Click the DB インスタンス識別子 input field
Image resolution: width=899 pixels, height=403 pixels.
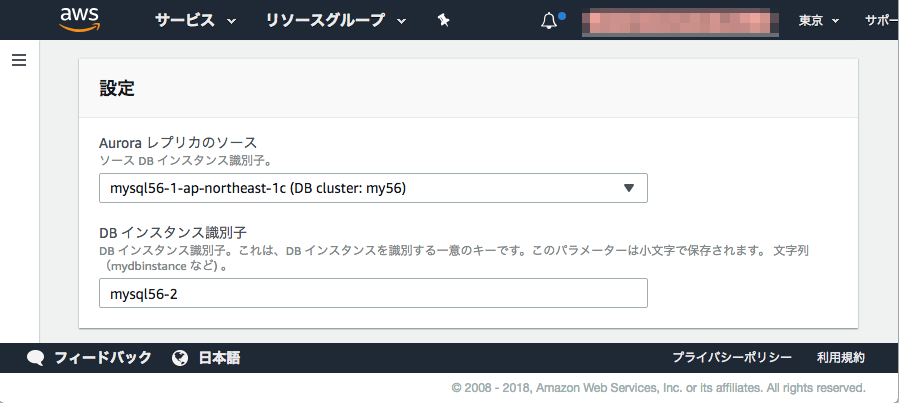(373, 293)
